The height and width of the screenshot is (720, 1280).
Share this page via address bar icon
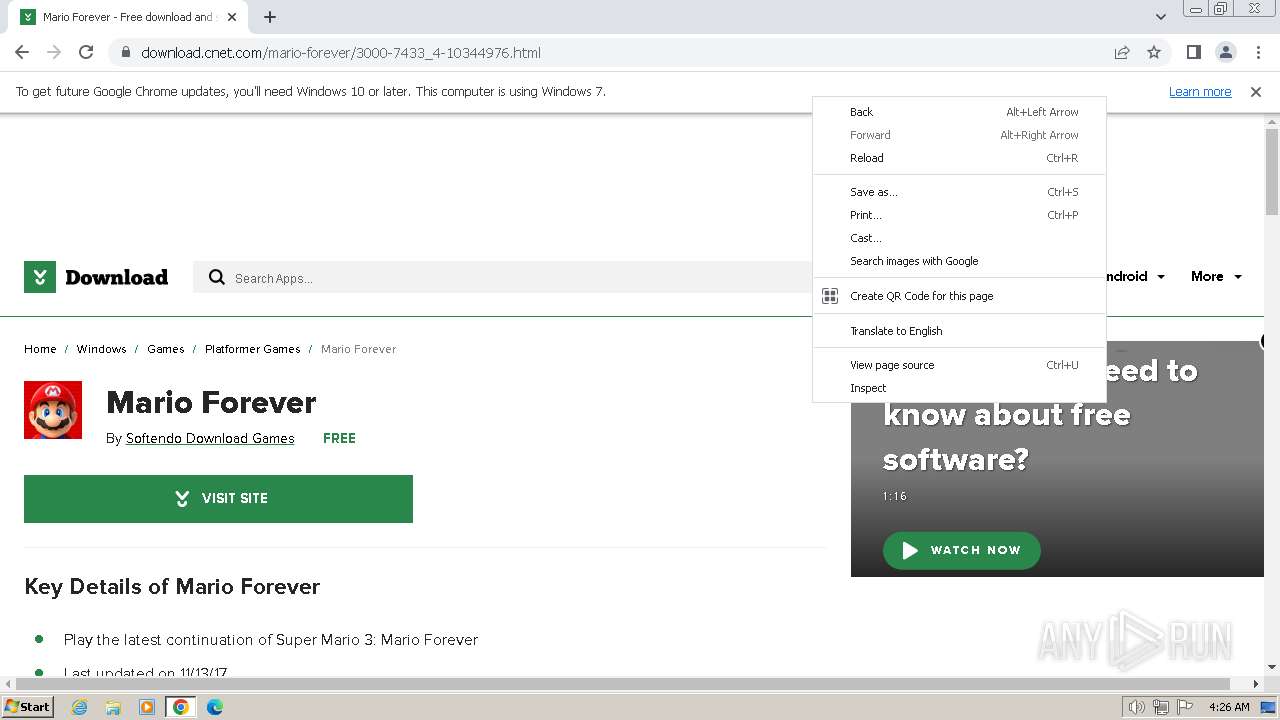1122,52
